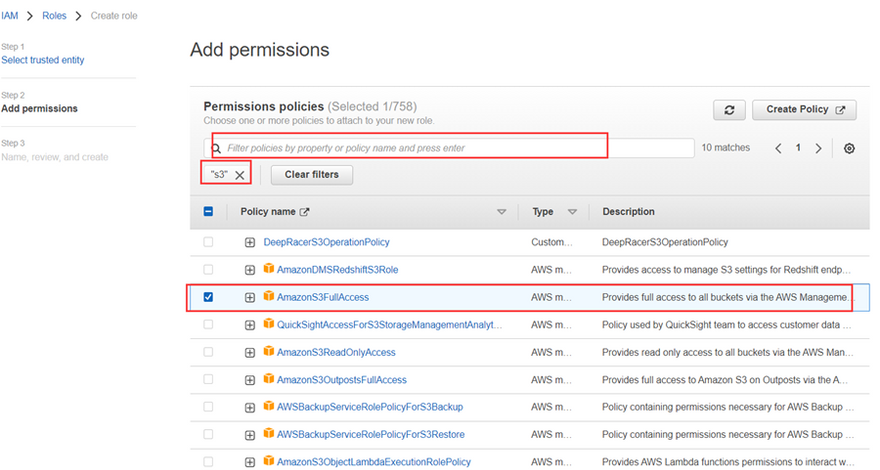Expand the DeepRacerS3OperationPolicy plus icon
This screenshot has height=470, width=880.
[250, 243]
